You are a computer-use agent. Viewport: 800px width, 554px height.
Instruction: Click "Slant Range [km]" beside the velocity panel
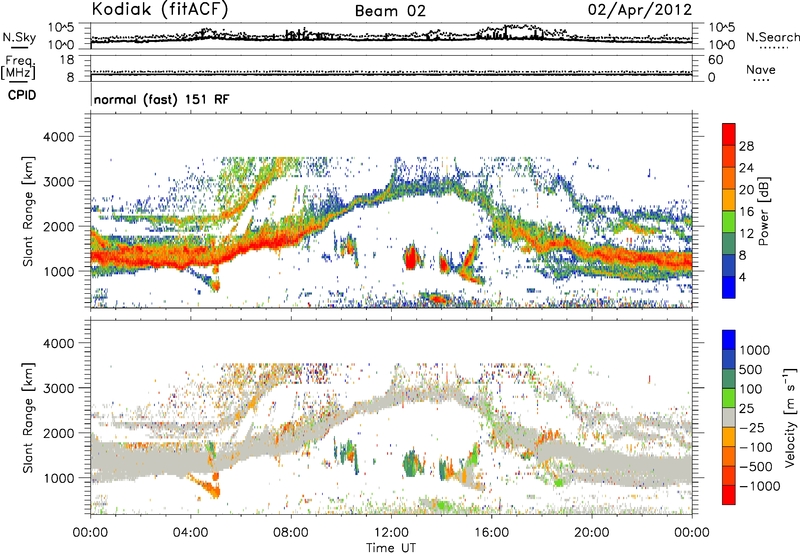(x=29, y=418)
